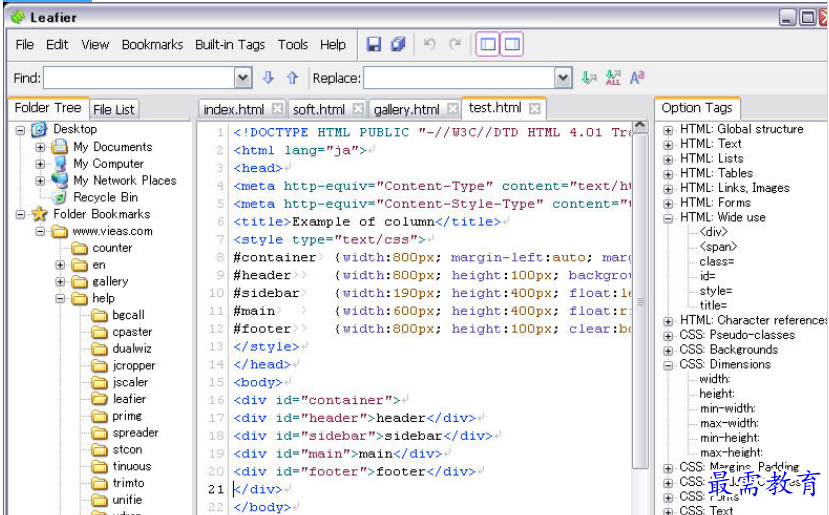Collapse the www.vieas.com folder node
Viewport: 829px width, 515px height.
coord(40,231)
